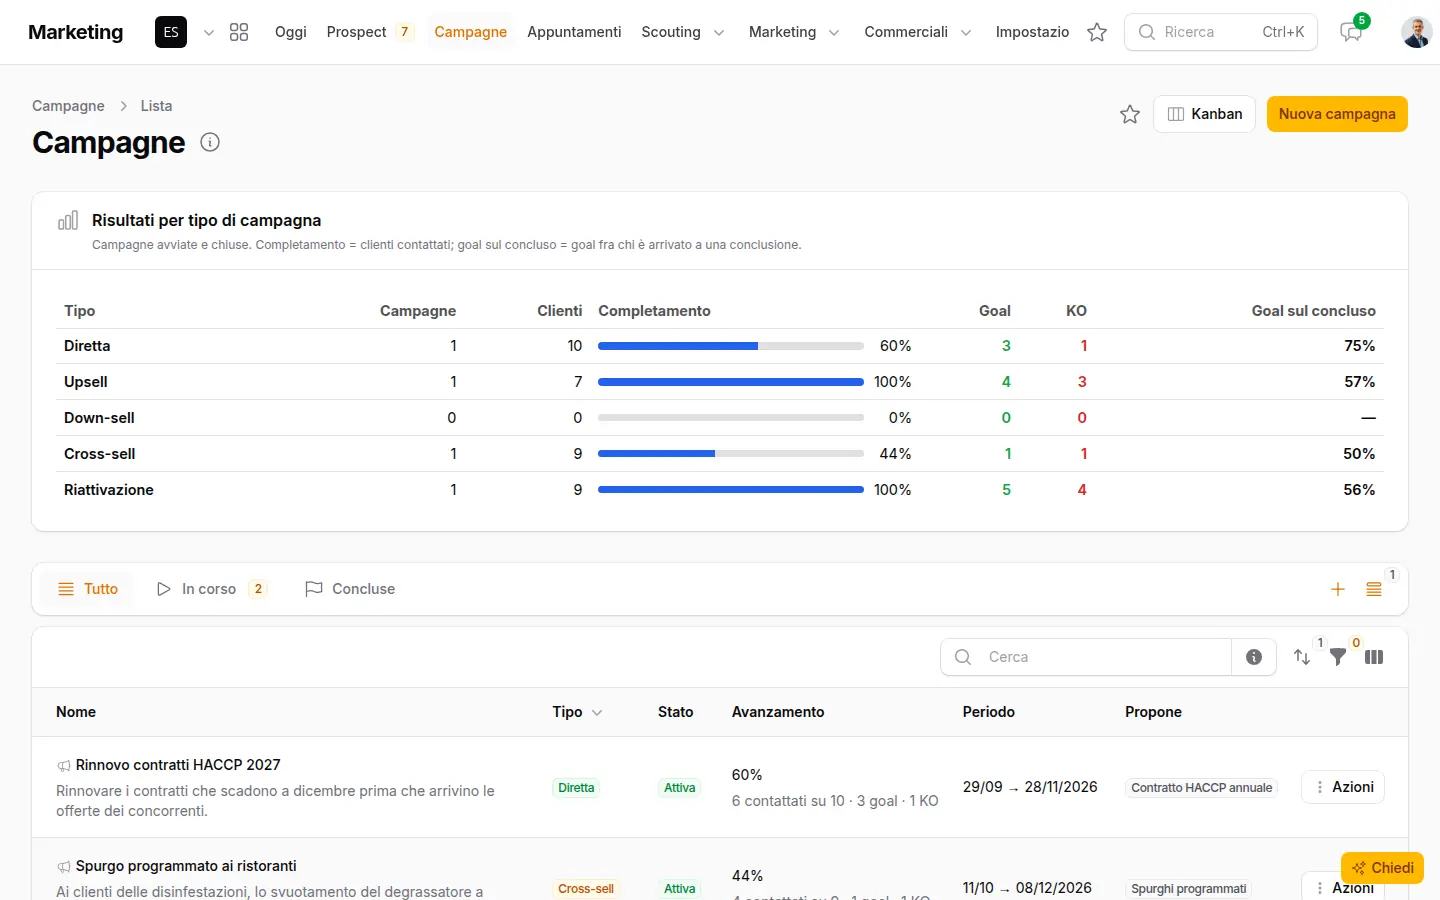Open the sort arrows control

pos(1302,657)
